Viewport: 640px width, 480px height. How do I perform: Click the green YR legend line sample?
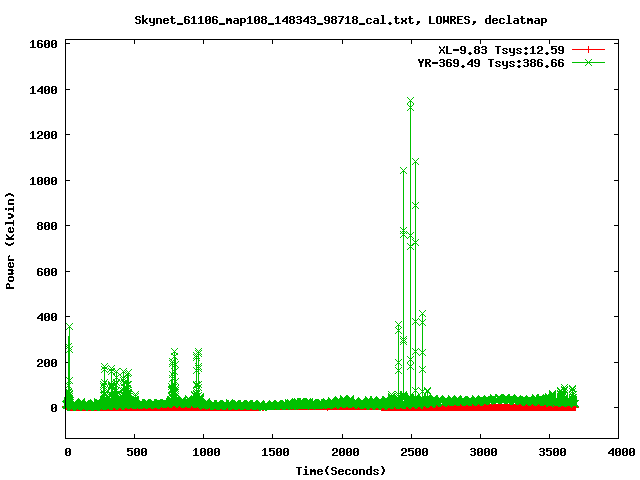[x=589, y=62]
